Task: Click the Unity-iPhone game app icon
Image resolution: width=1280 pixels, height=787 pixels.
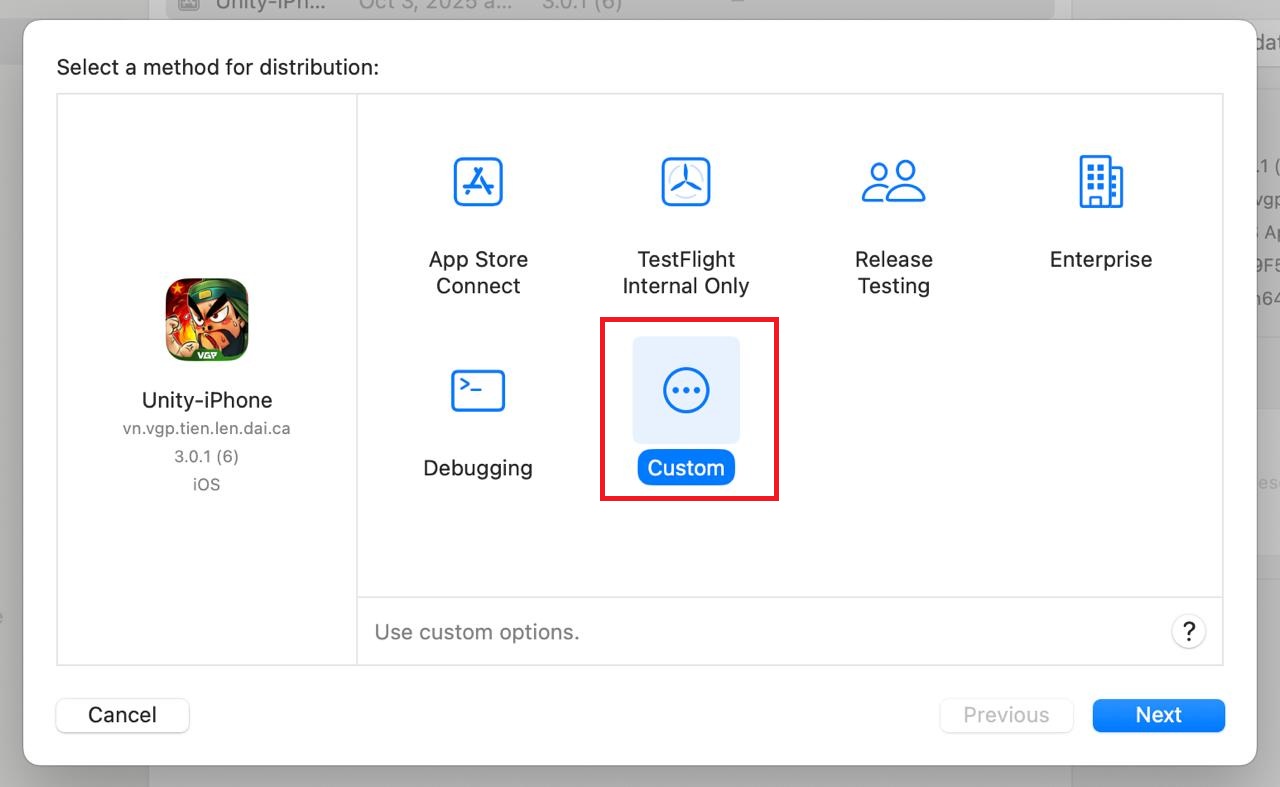Action: point(207,320)
